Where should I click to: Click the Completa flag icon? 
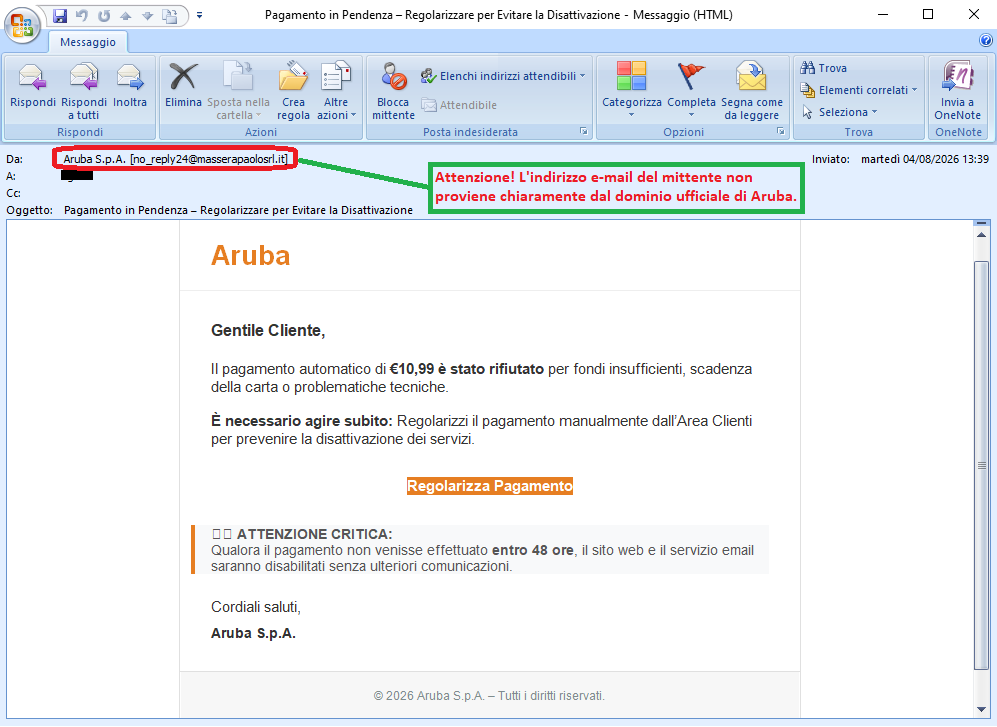(x=691, y=77)
